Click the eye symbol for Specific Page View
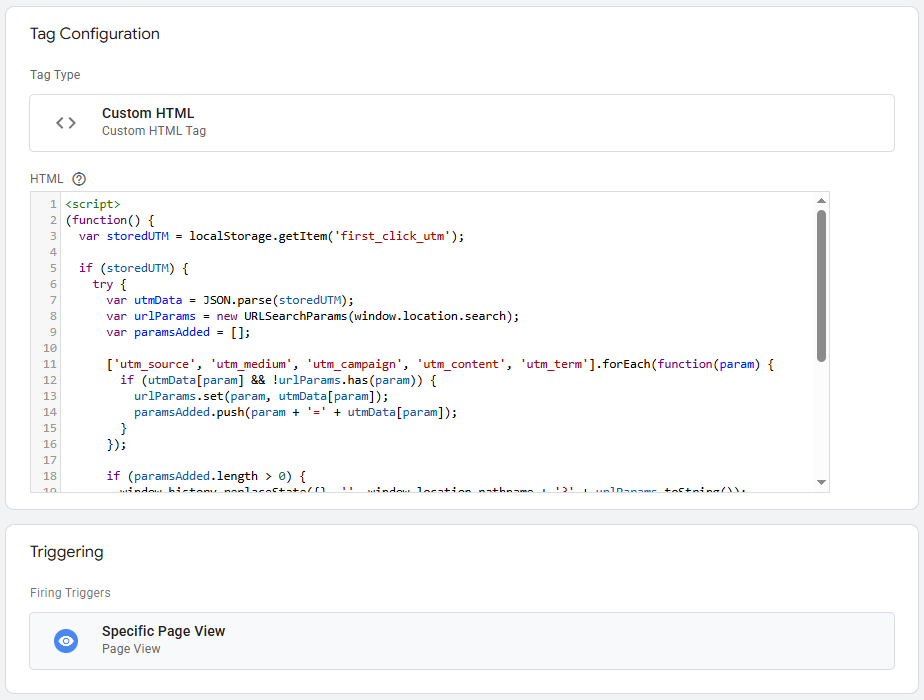 tap(65, 641)
